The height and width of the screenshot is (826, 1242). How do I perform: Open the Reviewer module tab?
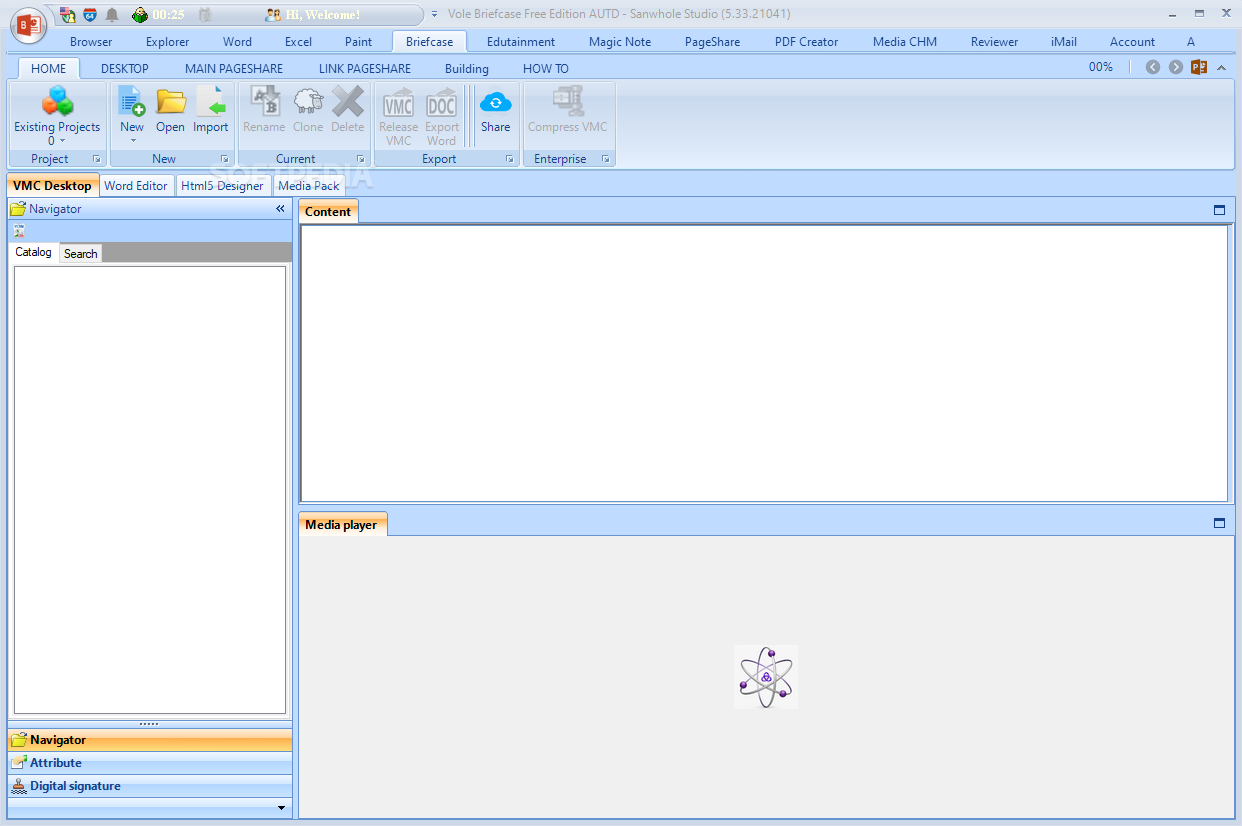coord(994,42)
